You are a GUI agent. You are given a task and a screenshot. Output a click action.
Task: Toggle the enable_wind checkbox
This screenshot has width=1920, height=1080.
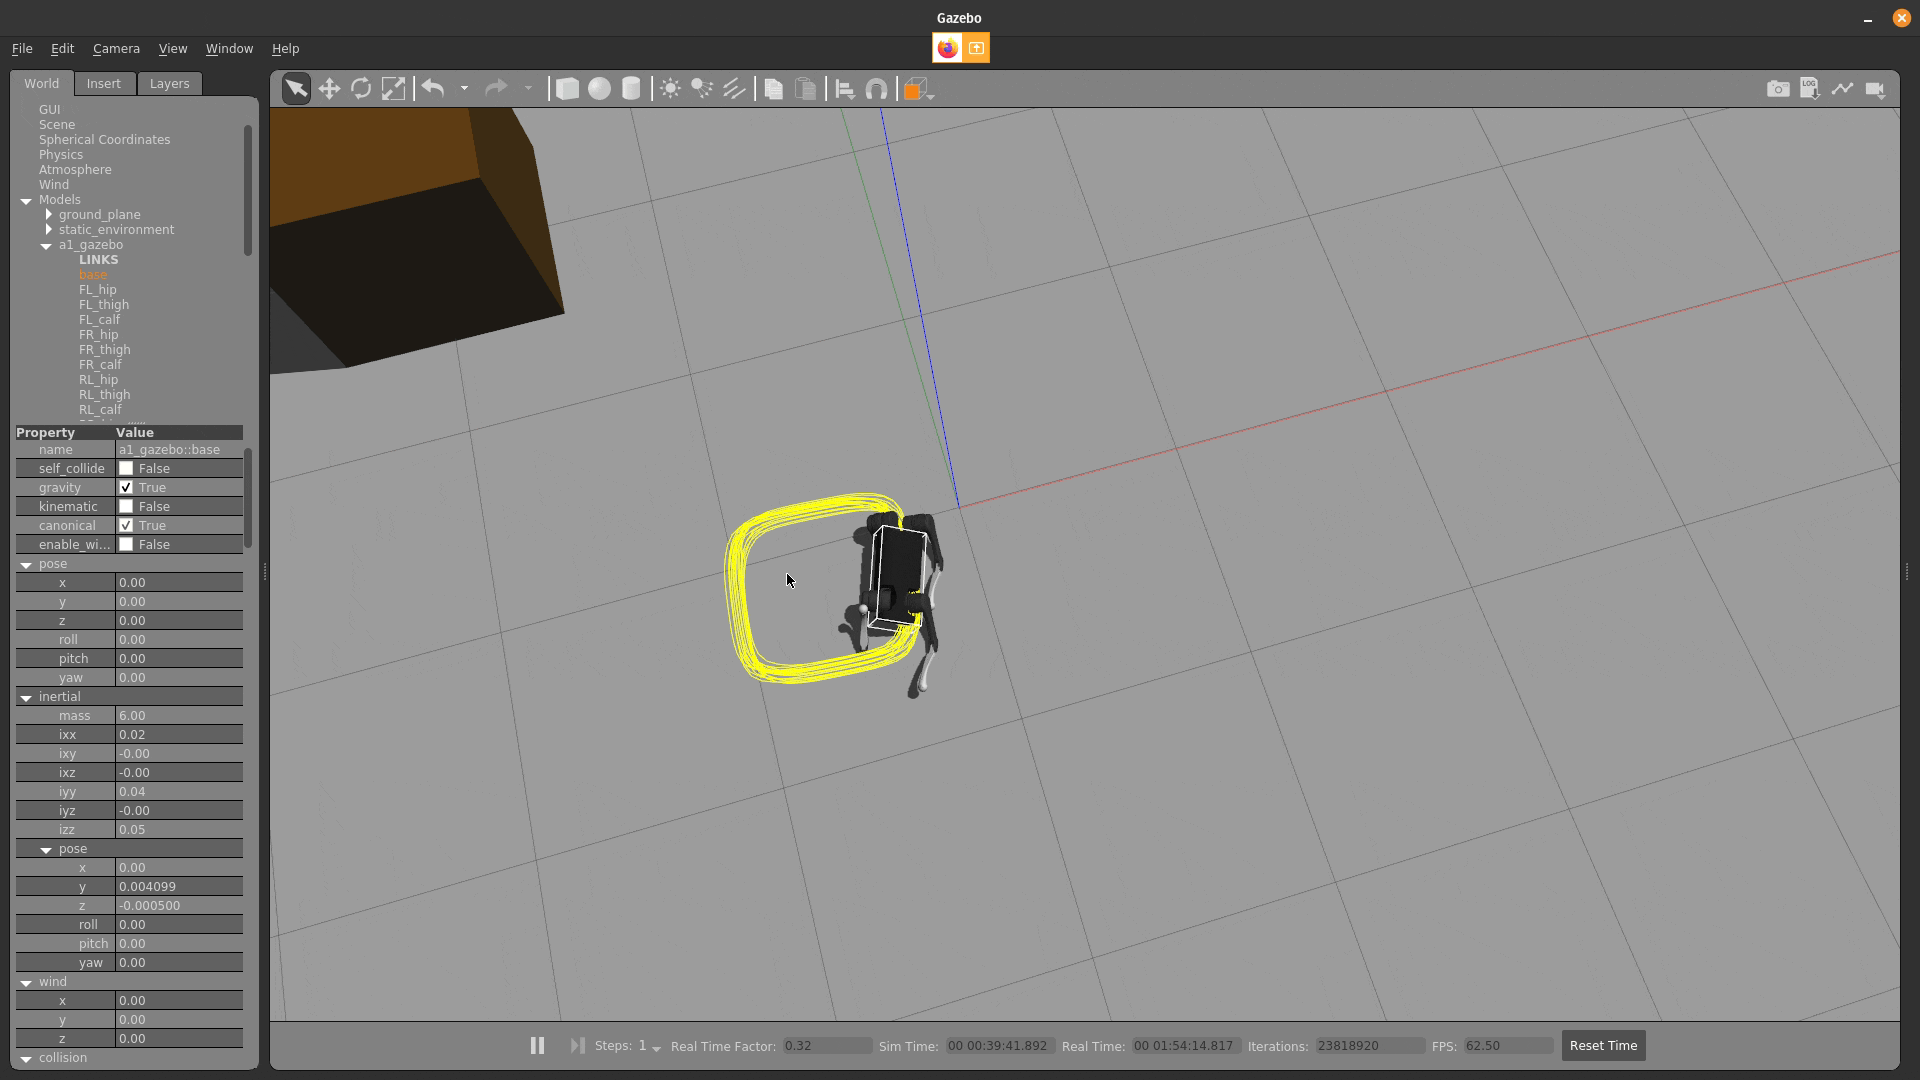[126, 544]
